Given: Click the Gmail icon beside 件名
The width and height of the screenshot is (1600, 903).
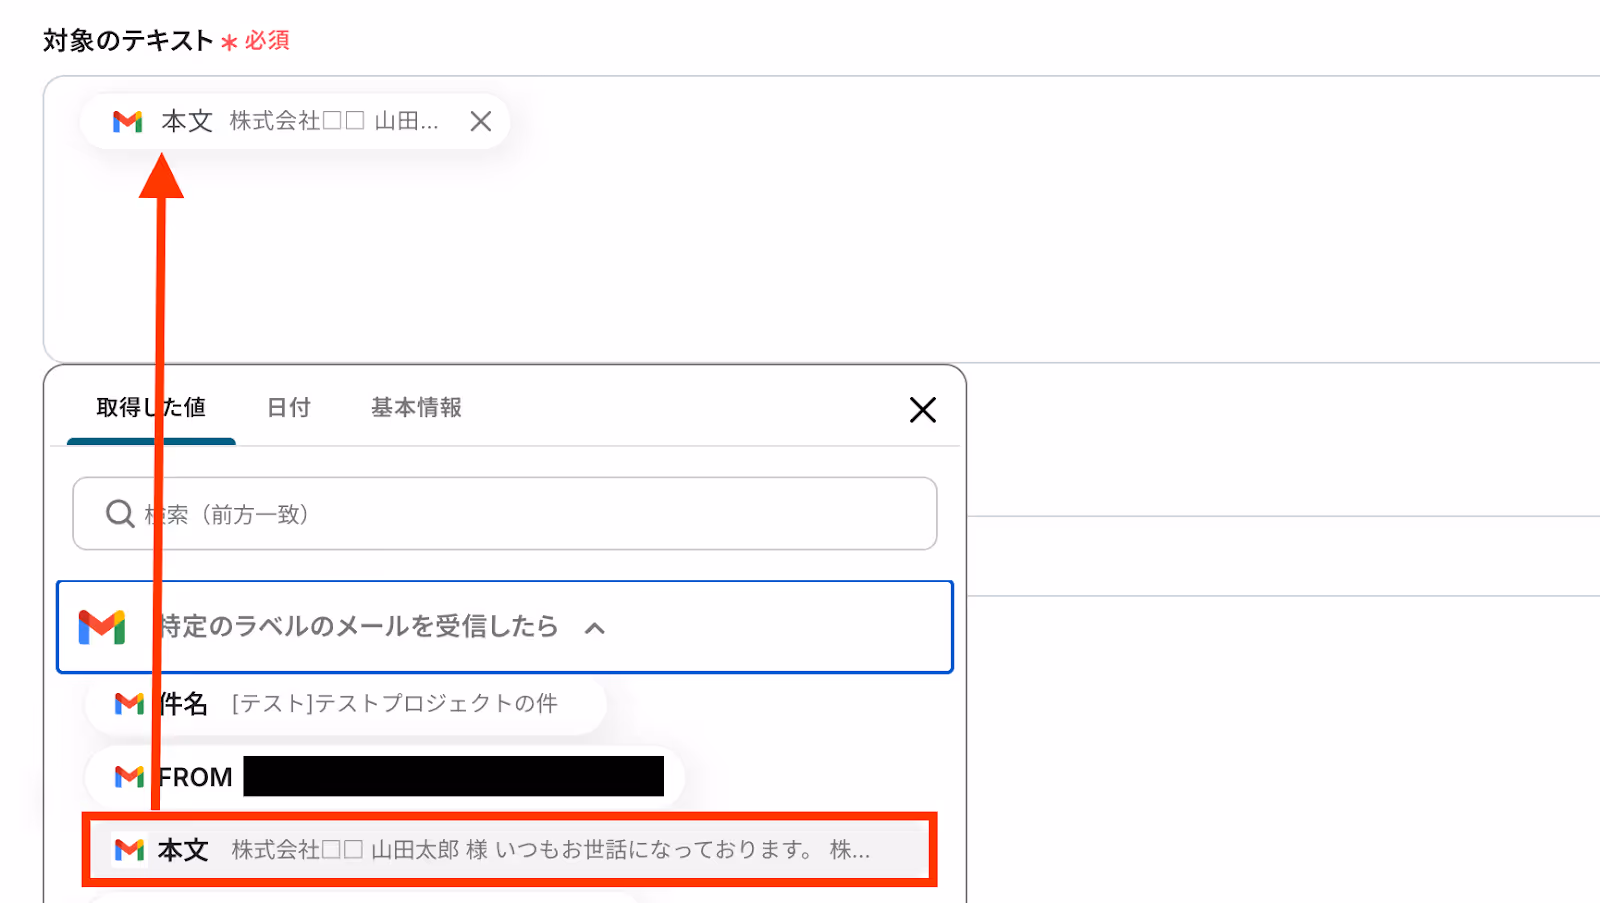Looking at the screenshot, I should coord(129,704).
